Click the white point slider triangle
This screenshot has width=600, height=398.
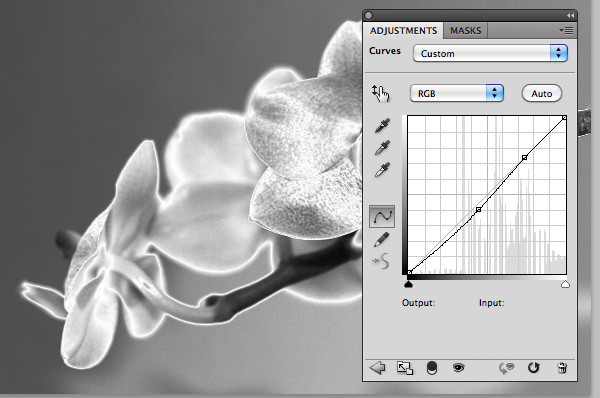[565, 284]
